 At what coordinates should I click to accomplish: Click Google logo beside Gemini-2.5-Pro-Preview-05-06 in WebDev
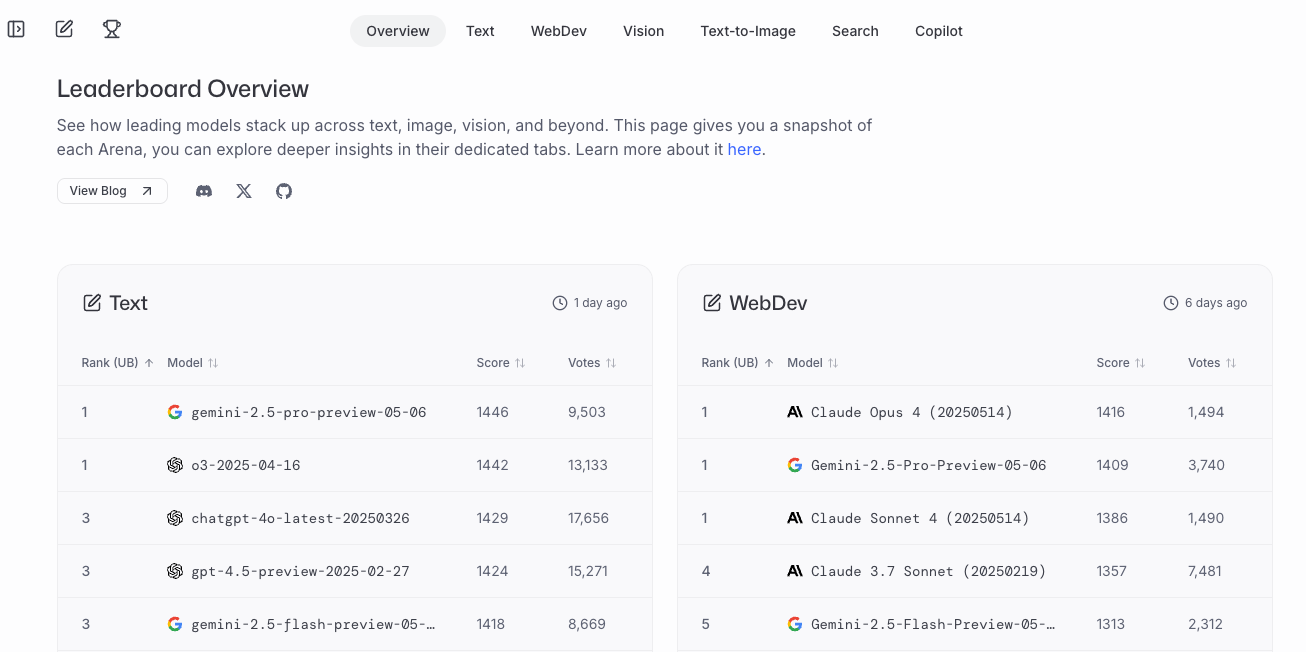(x=795, y=465)
